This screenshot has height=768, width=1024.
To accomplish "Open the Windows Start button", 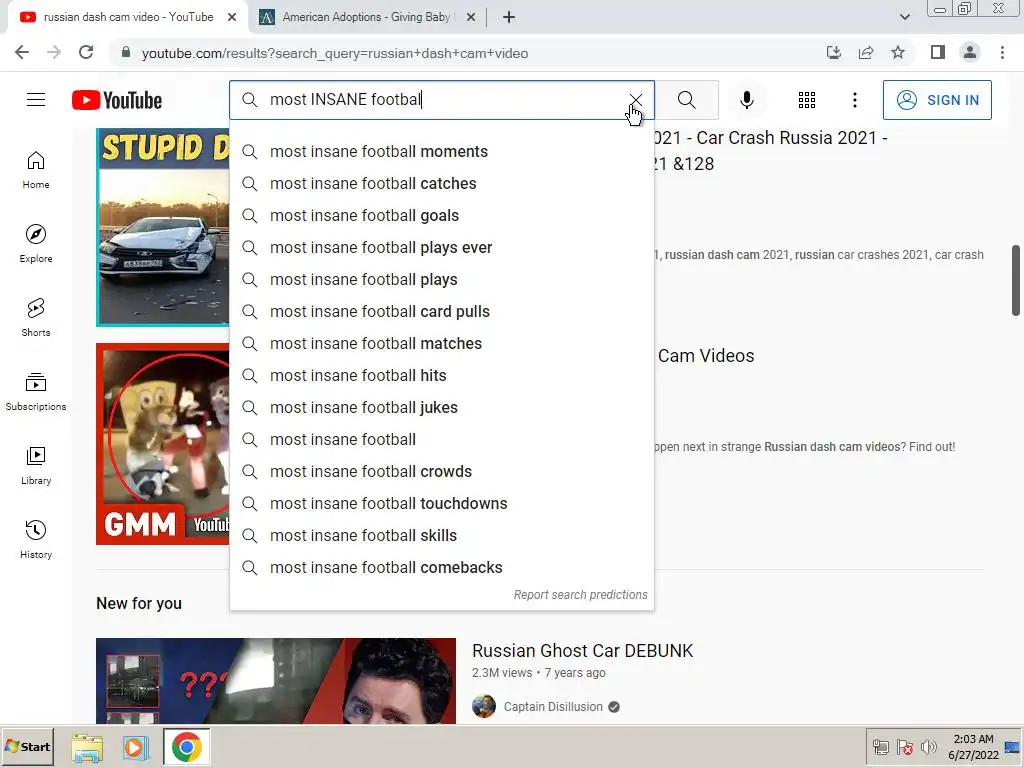I will point(27,746).
